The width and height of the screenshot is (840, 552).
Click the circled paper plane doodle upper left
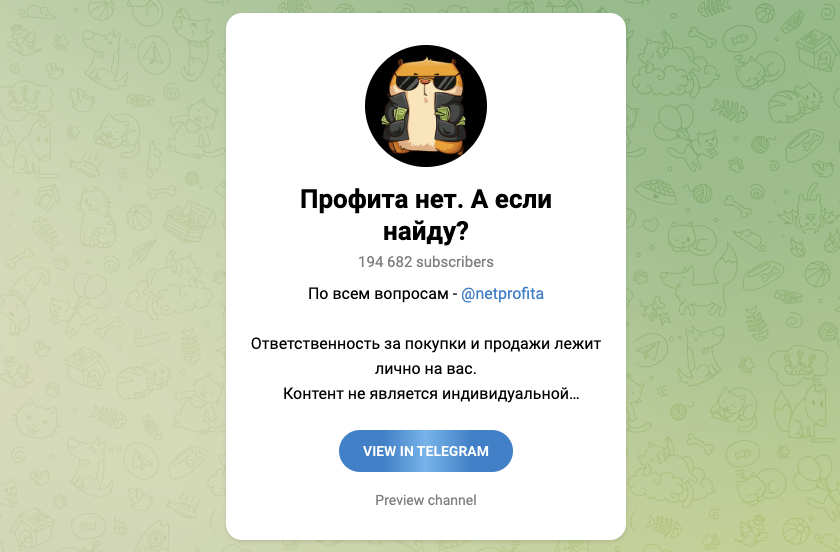154,54
